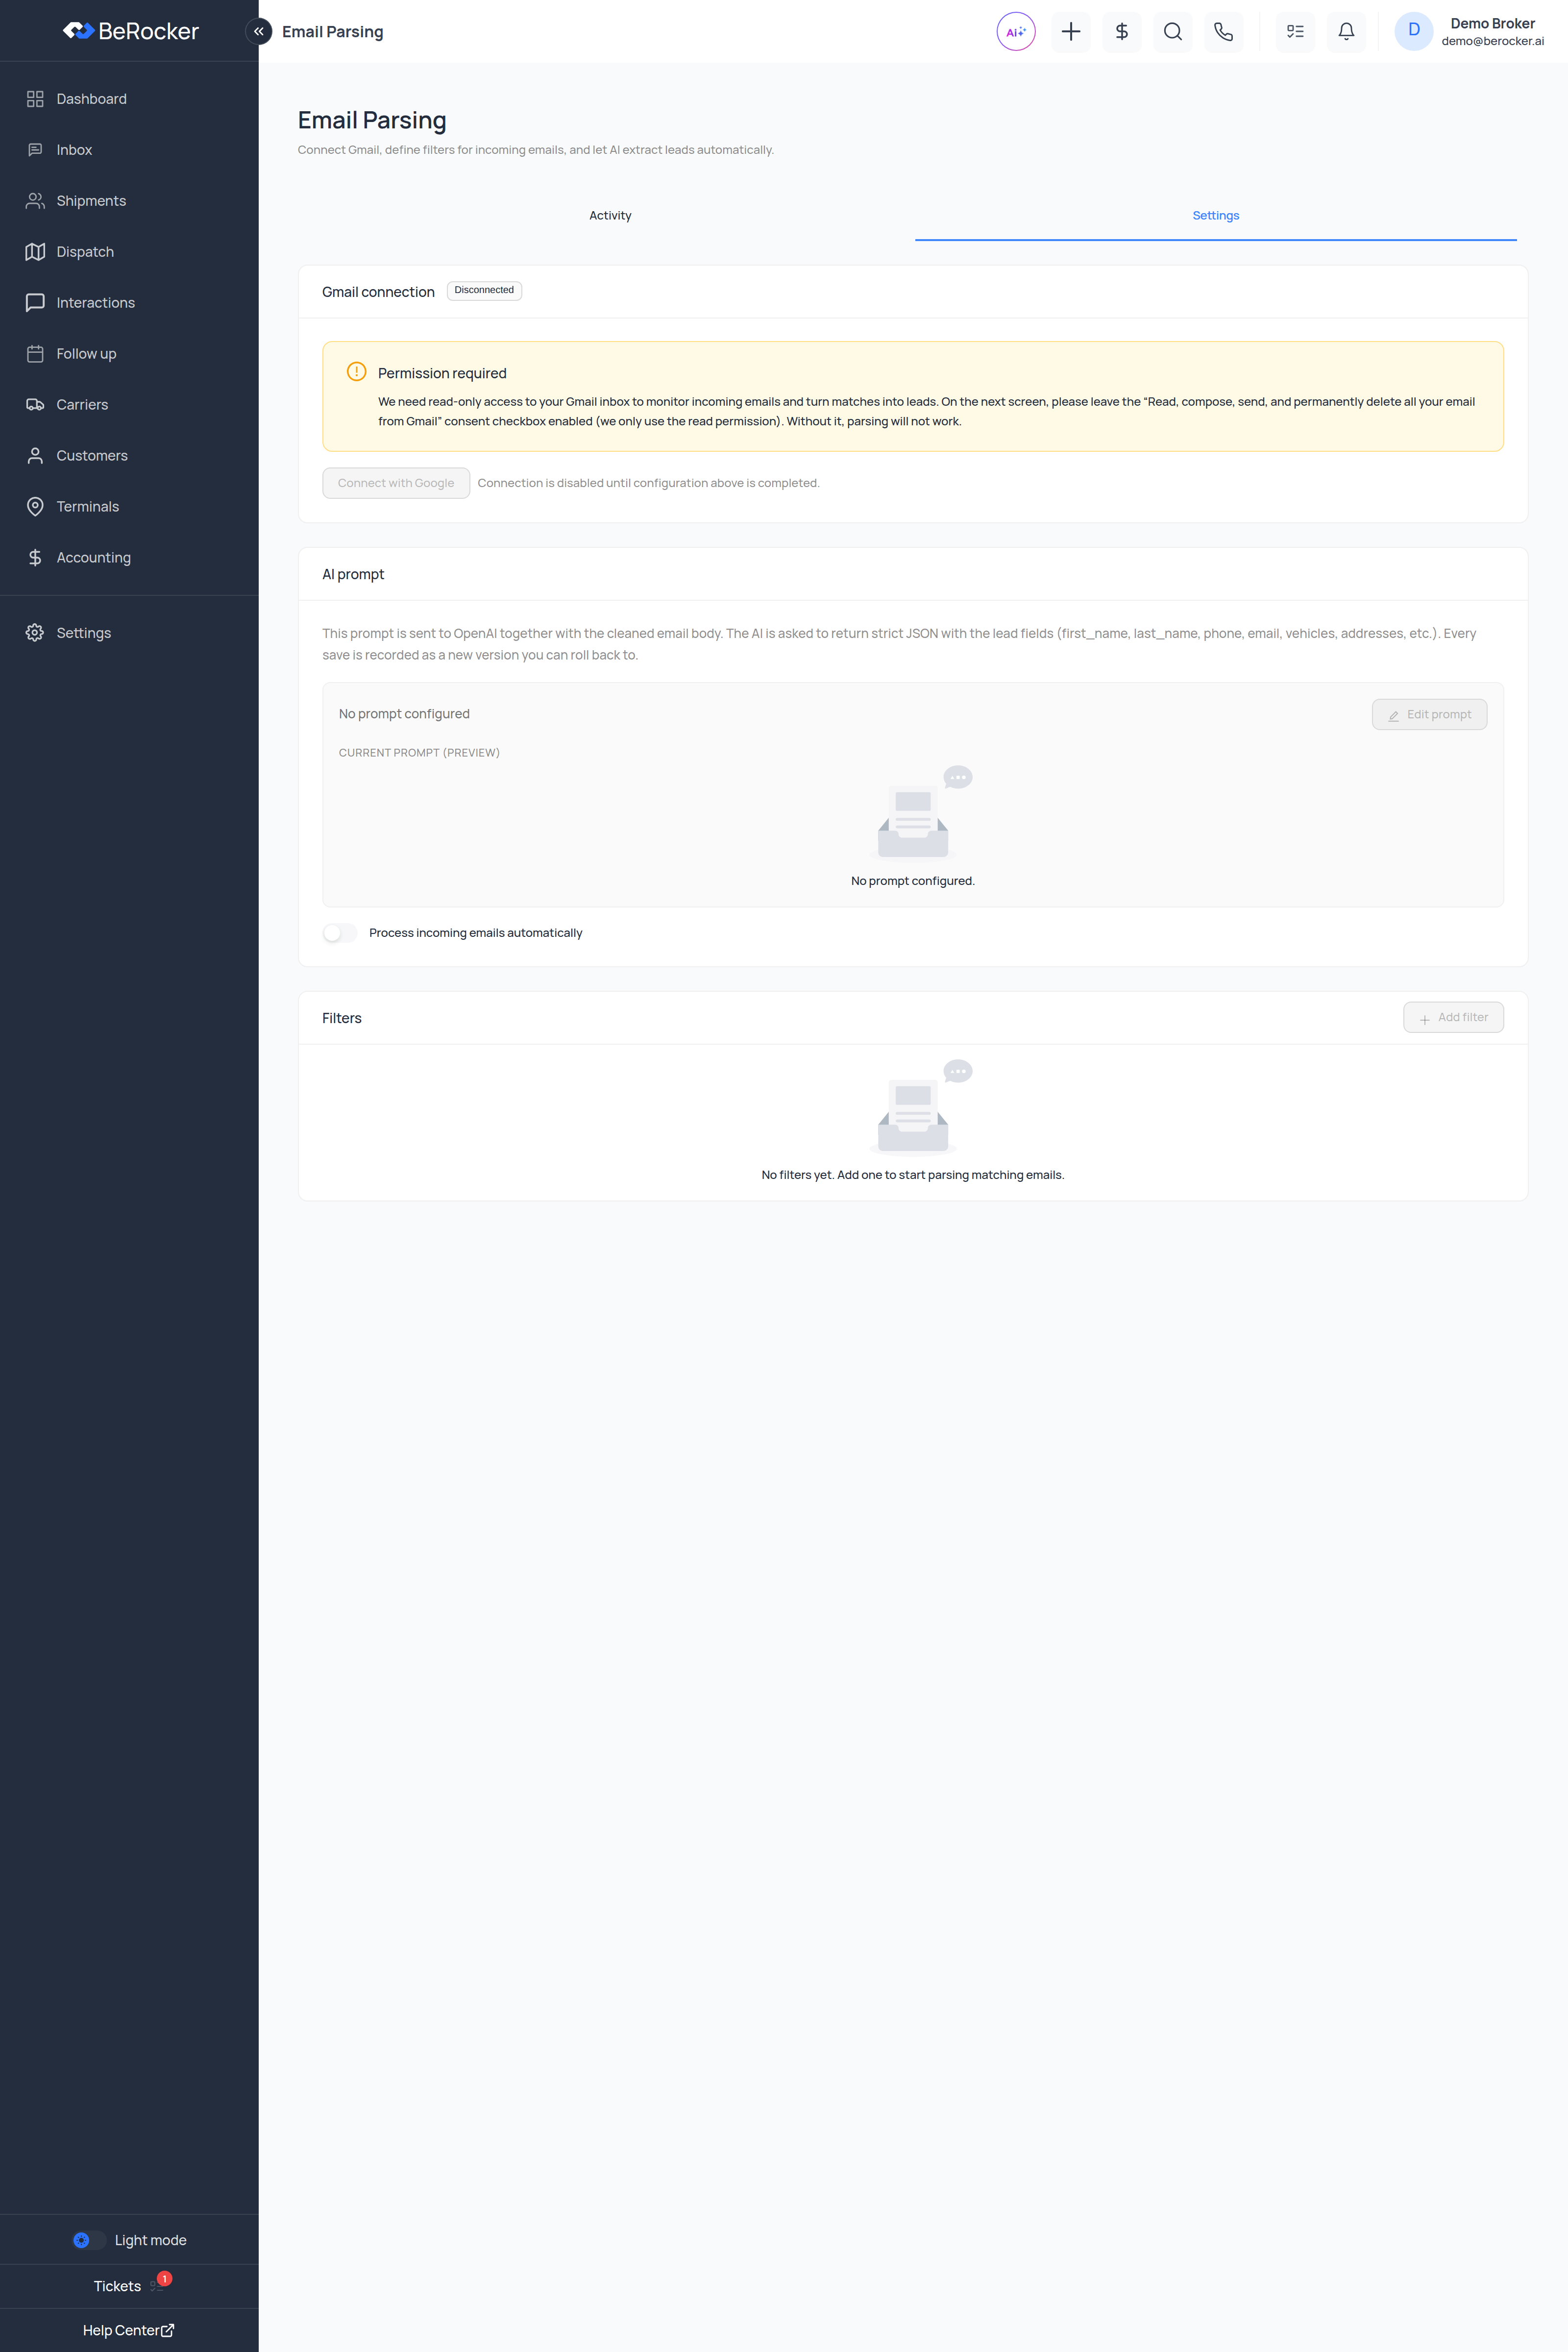Click the Shipments people icon

[x=35, y=201]
